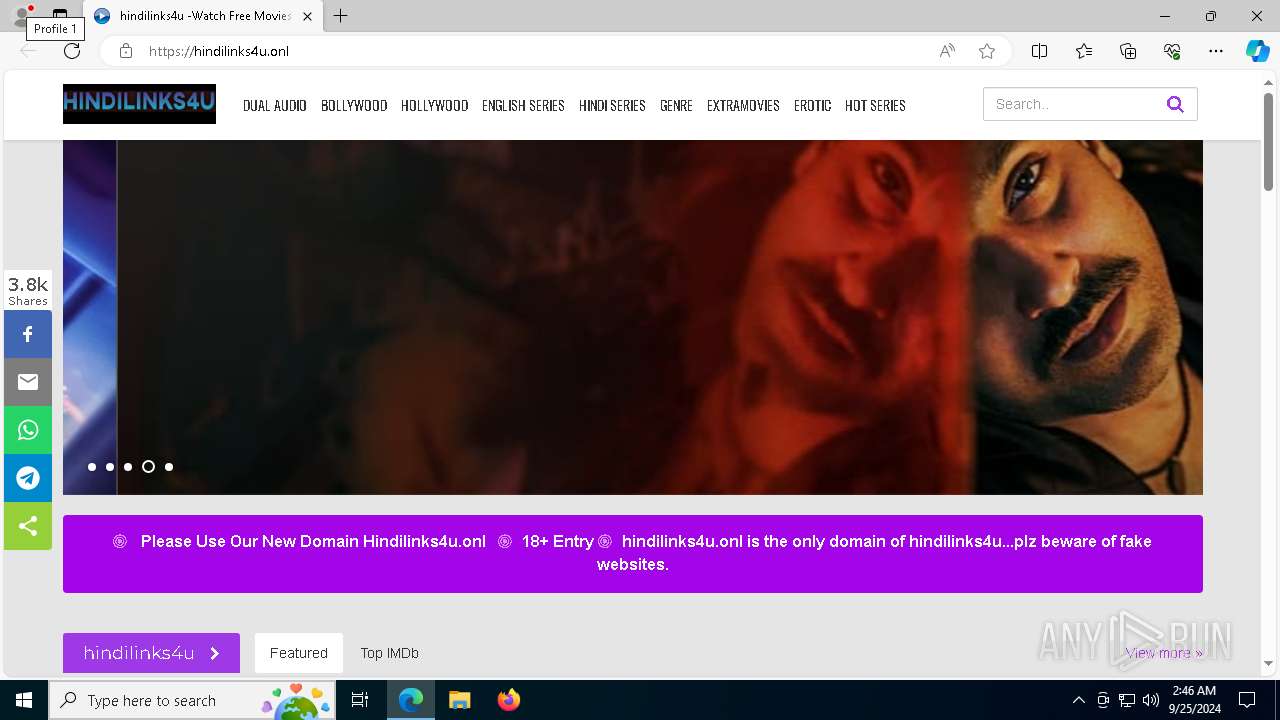
Task: Open network tray icon
Action: [x=1127, y=700]
